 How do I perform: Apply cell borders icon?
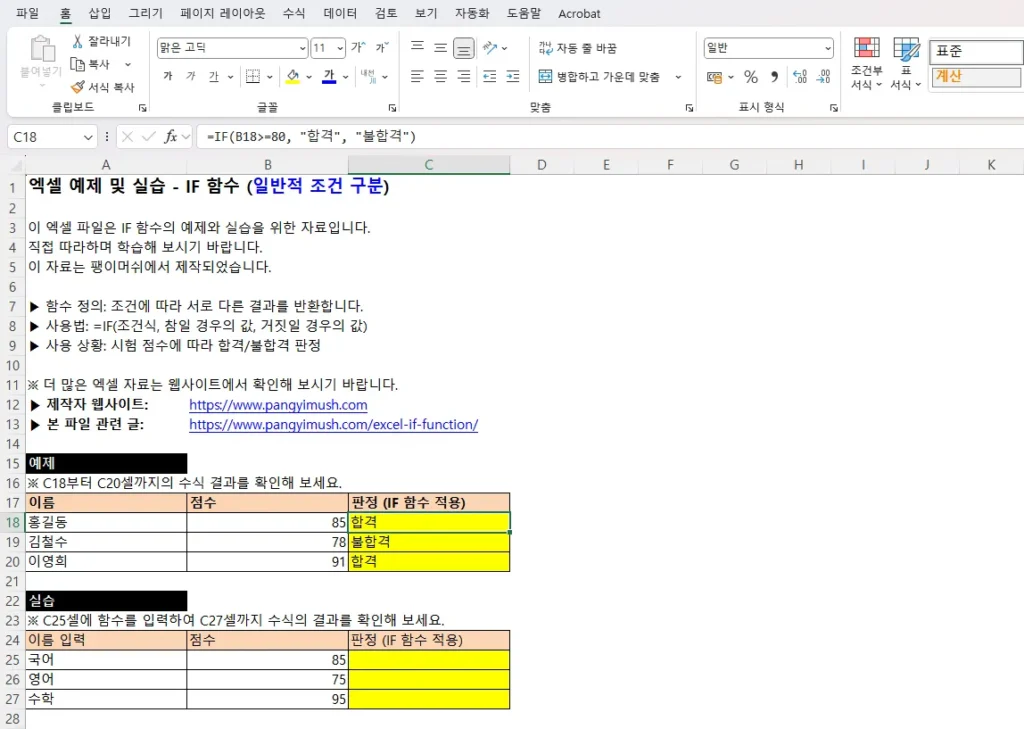point(253,76)
